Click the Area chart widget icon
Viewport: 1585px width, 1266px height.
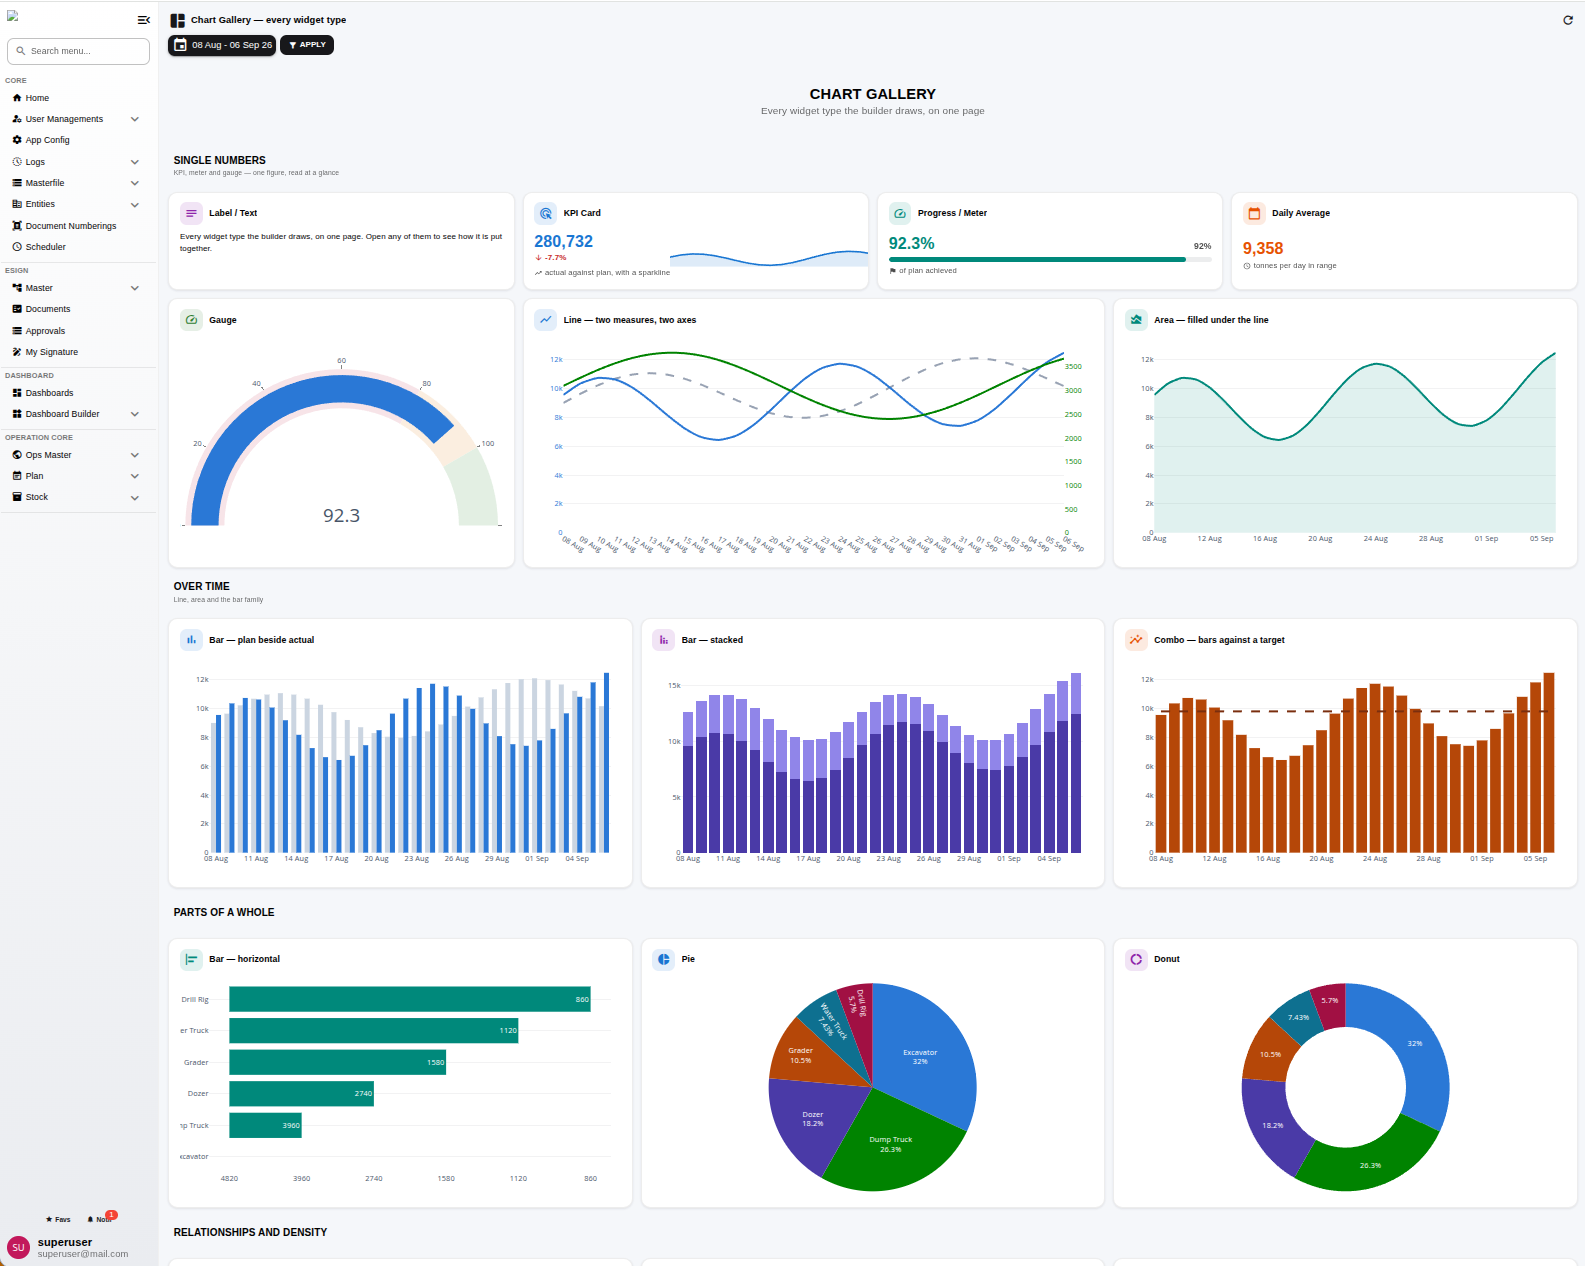click(x=1136, y=320)
